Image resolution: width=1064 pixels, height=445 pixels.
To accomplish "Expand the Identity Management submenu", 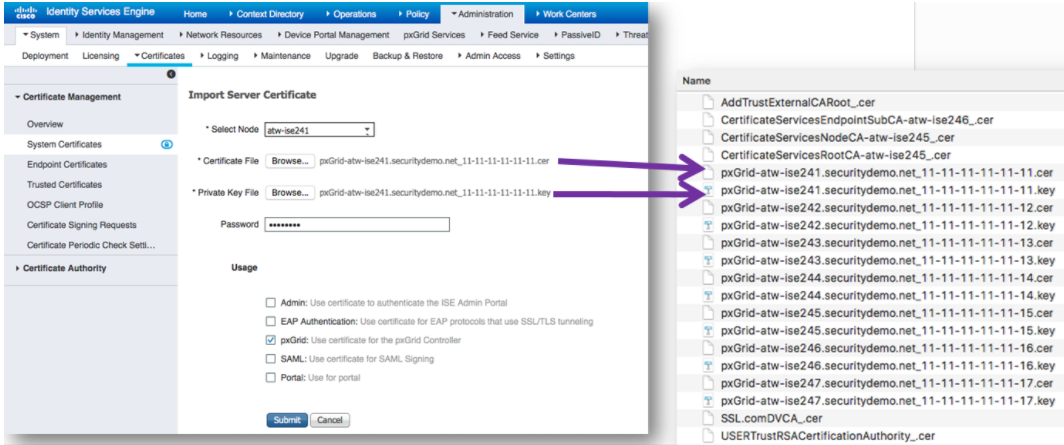I will tap(119, 35).
